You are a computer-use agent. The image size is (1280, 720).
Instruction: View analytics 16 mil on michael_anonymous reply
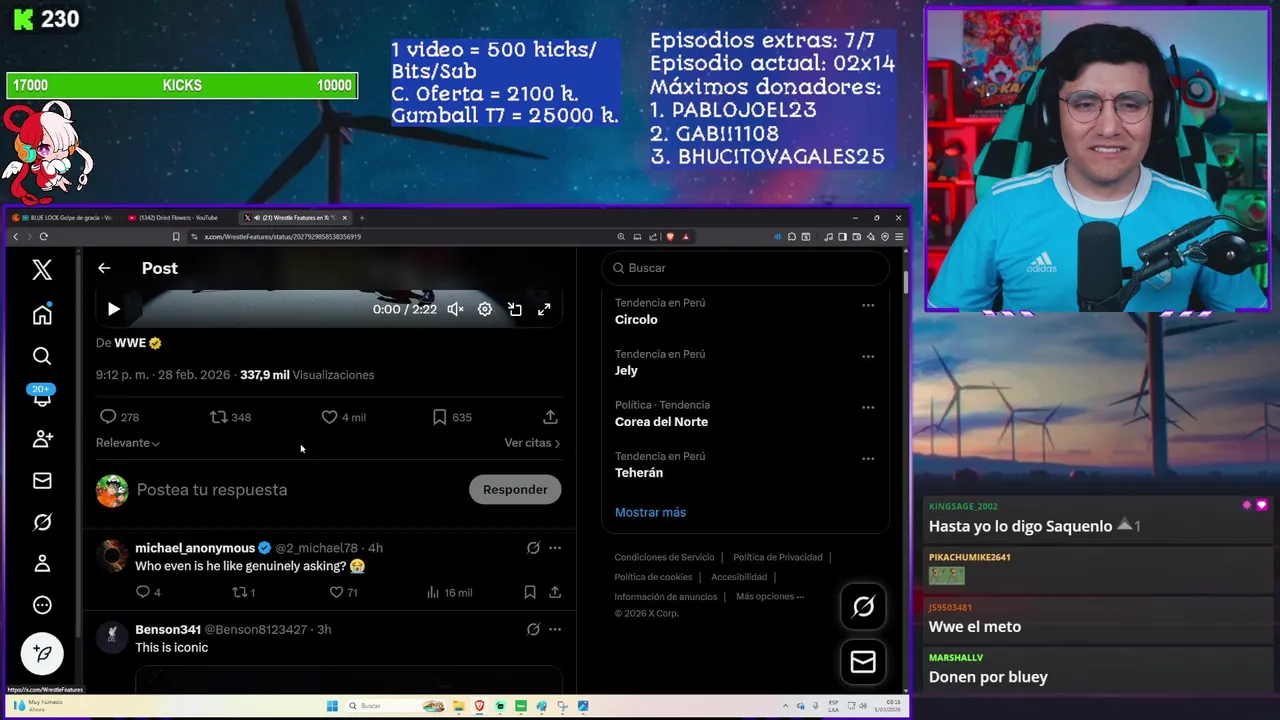[x=449, y=593]
